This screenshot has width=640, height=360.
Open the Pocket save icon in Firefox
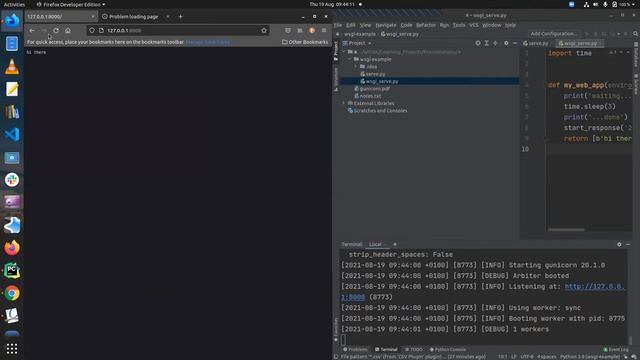coord(288,31)
